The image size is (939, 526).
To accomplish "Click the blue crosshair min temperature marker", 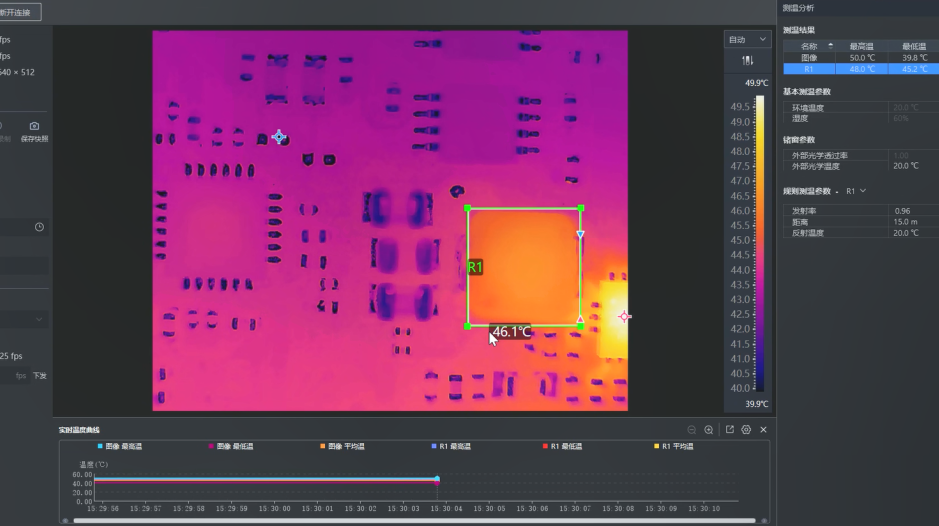I will (x=279, y=137).
